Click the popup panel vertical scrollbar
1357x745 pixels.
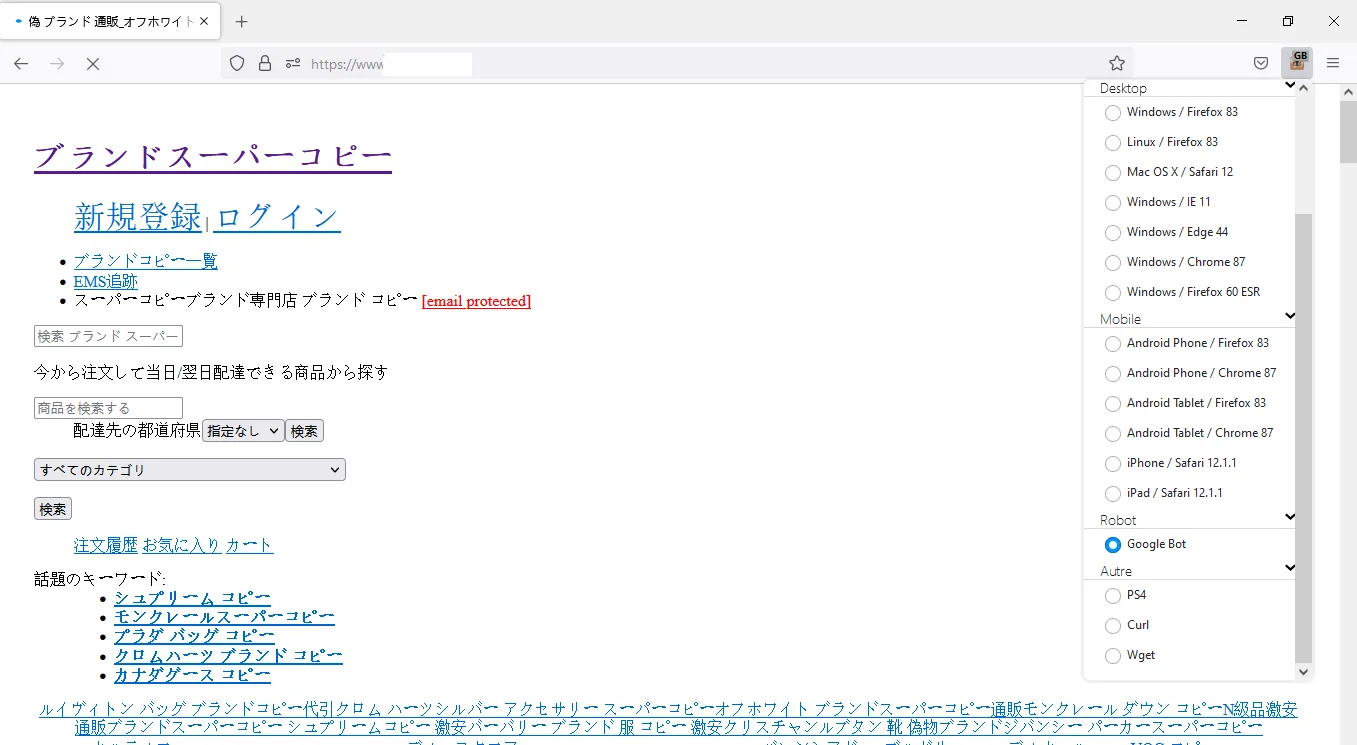1303,437
